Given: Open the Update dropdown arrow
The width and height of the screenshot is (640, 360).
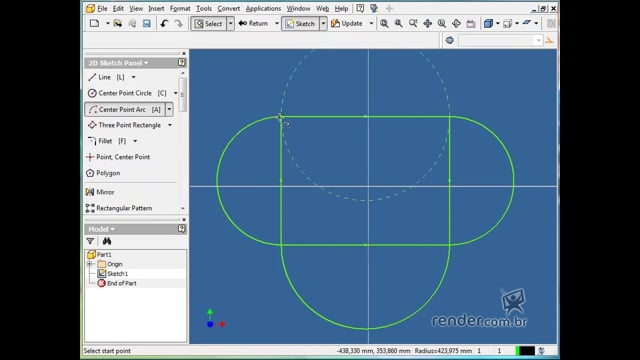Looking at the screenshot, I should (371, 24).
